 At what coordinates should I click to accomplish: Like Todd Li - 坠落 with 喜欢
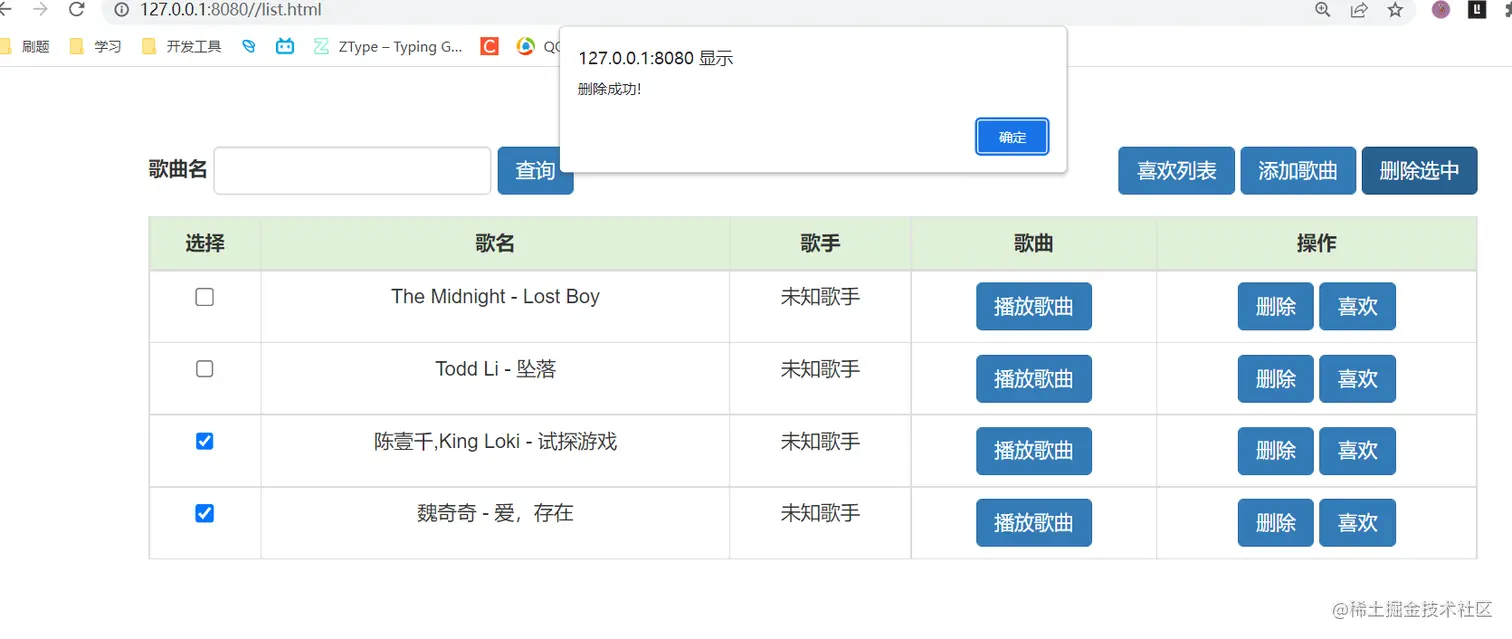(1358, 379)
